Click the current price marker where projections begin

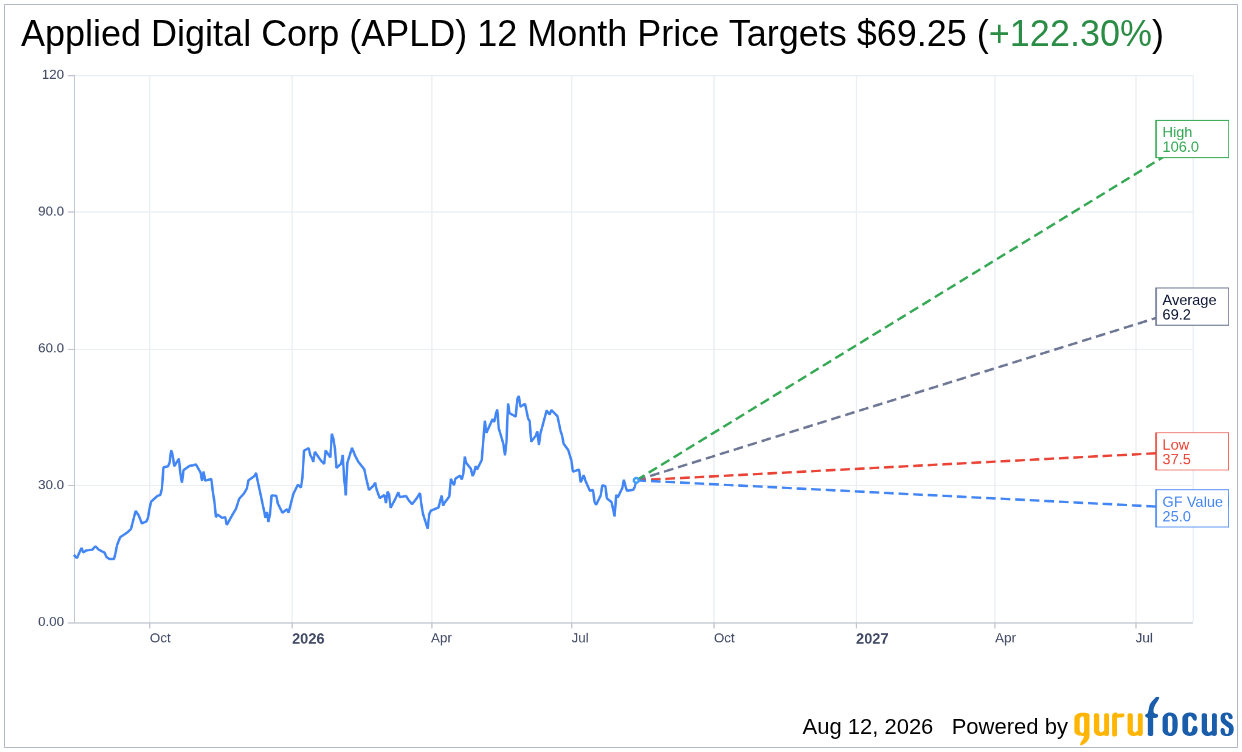(636, 480)
